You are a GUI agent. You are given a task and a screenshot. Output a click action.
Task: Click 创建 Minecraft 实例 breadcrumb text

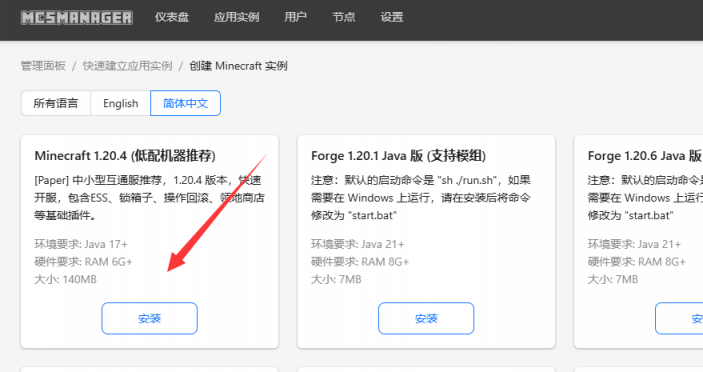(238, 66)
